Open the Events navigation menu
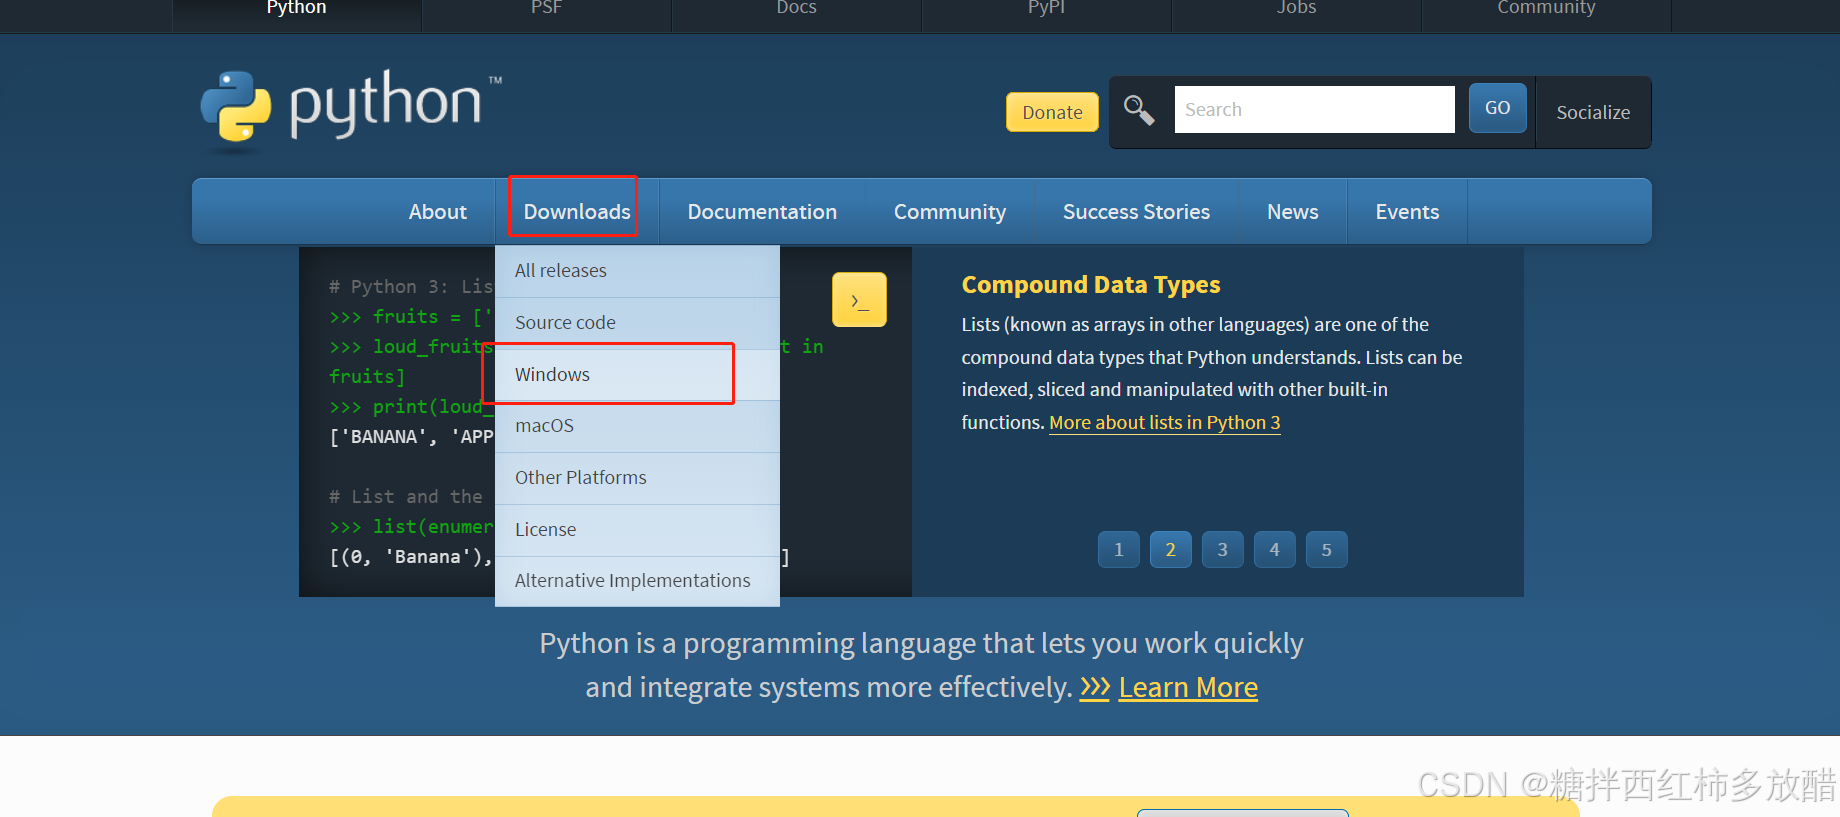The width and height of the screenshot is (1840, 817). click(x=1407, y=212)
